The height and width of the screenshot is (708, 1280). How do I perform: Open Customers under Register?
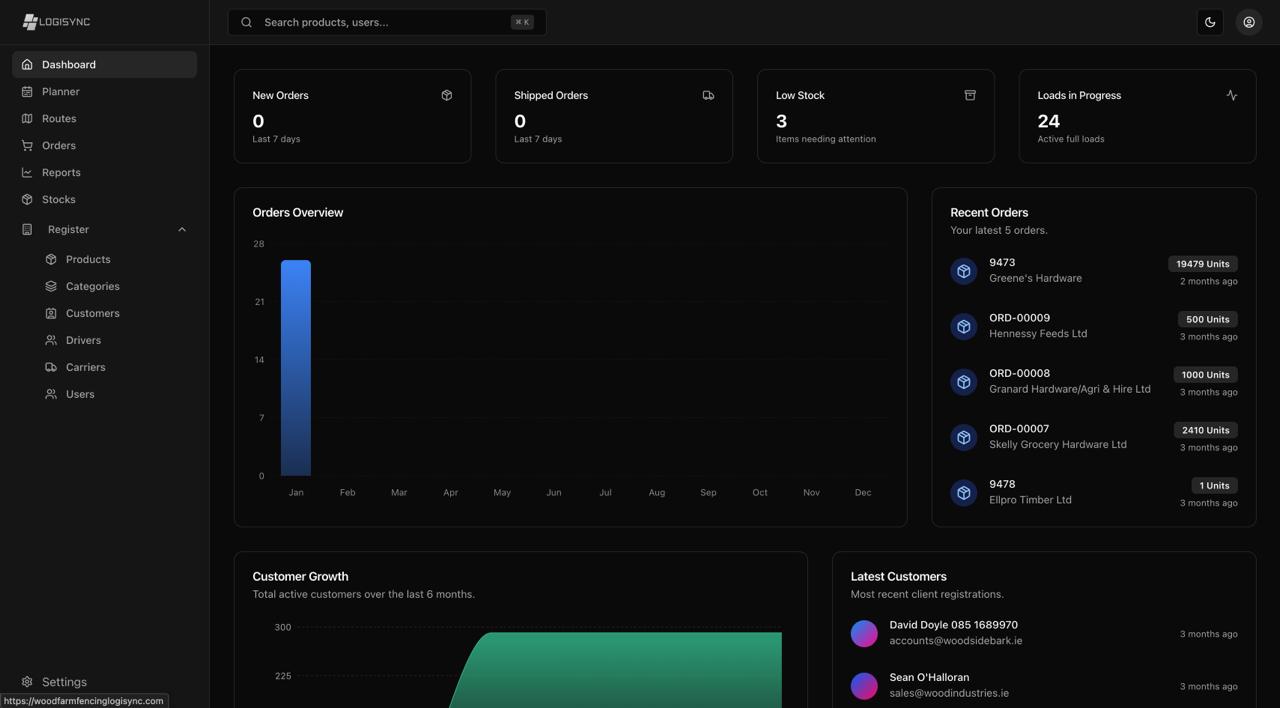116,313
